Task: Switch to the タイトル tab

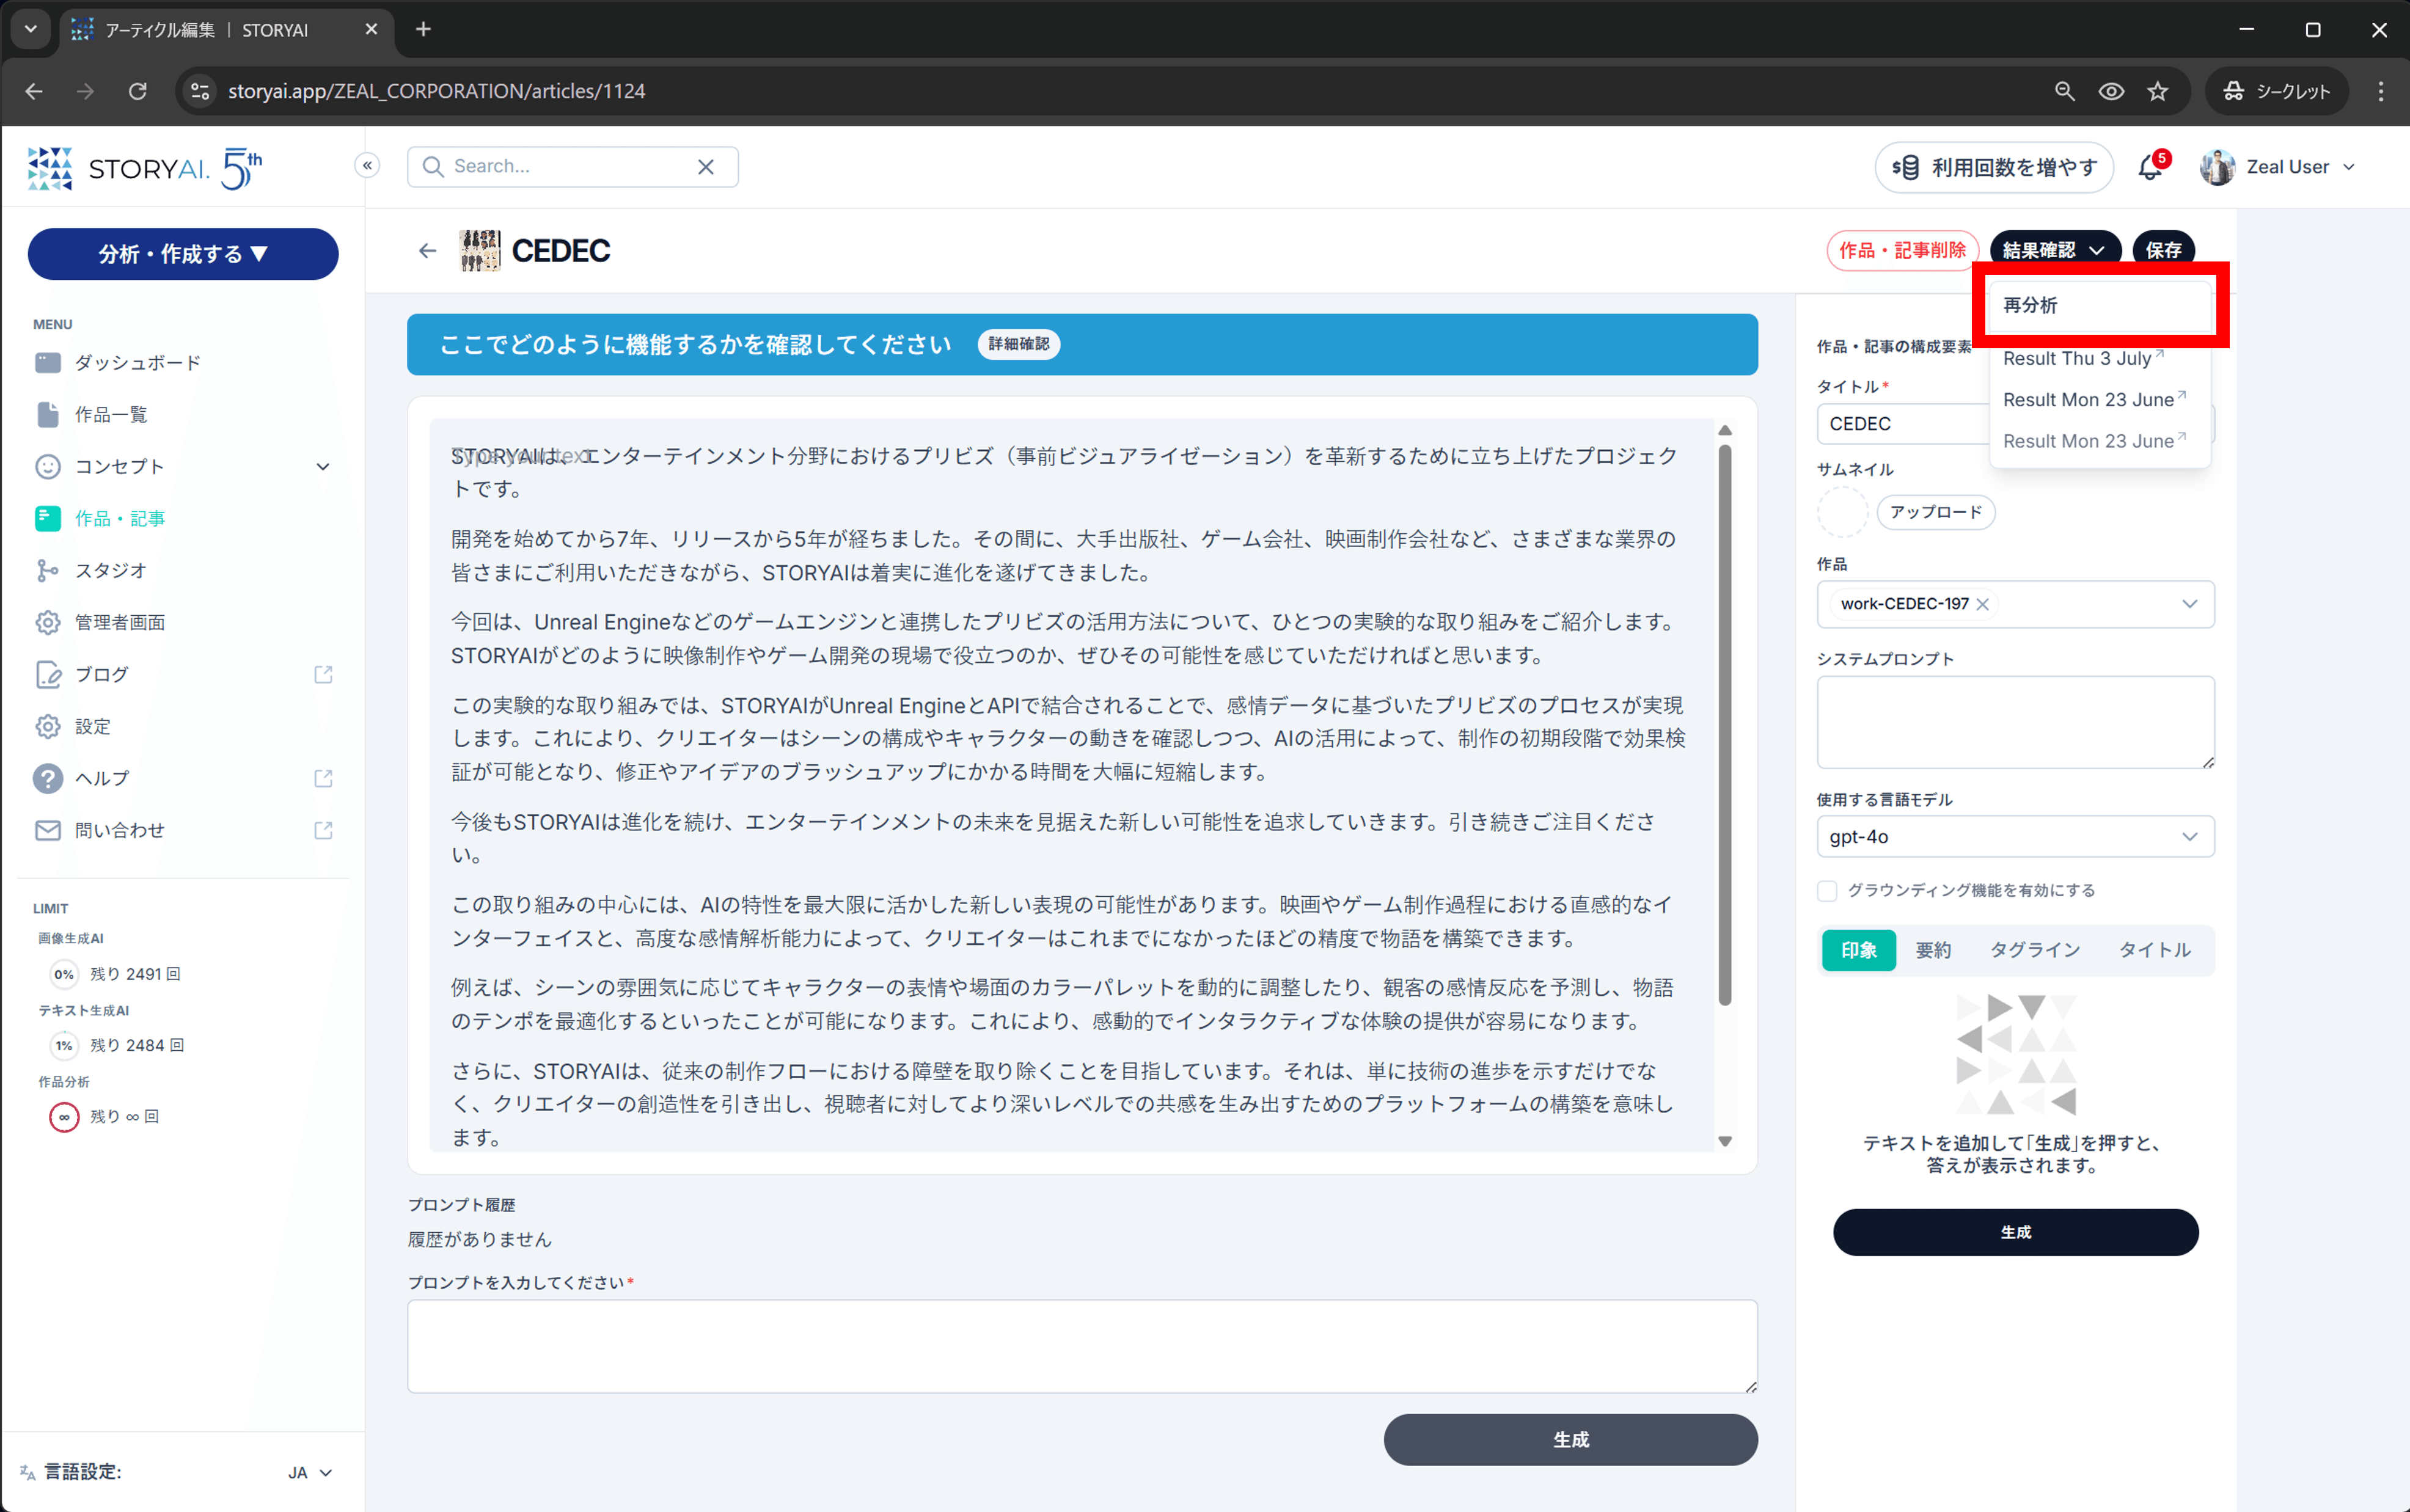Action: coord(2154,950)
